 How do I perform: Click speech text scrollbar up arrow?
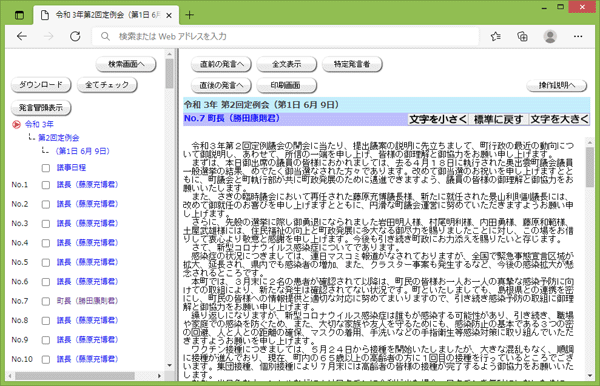pyautogui.click(x=590, y=142)
